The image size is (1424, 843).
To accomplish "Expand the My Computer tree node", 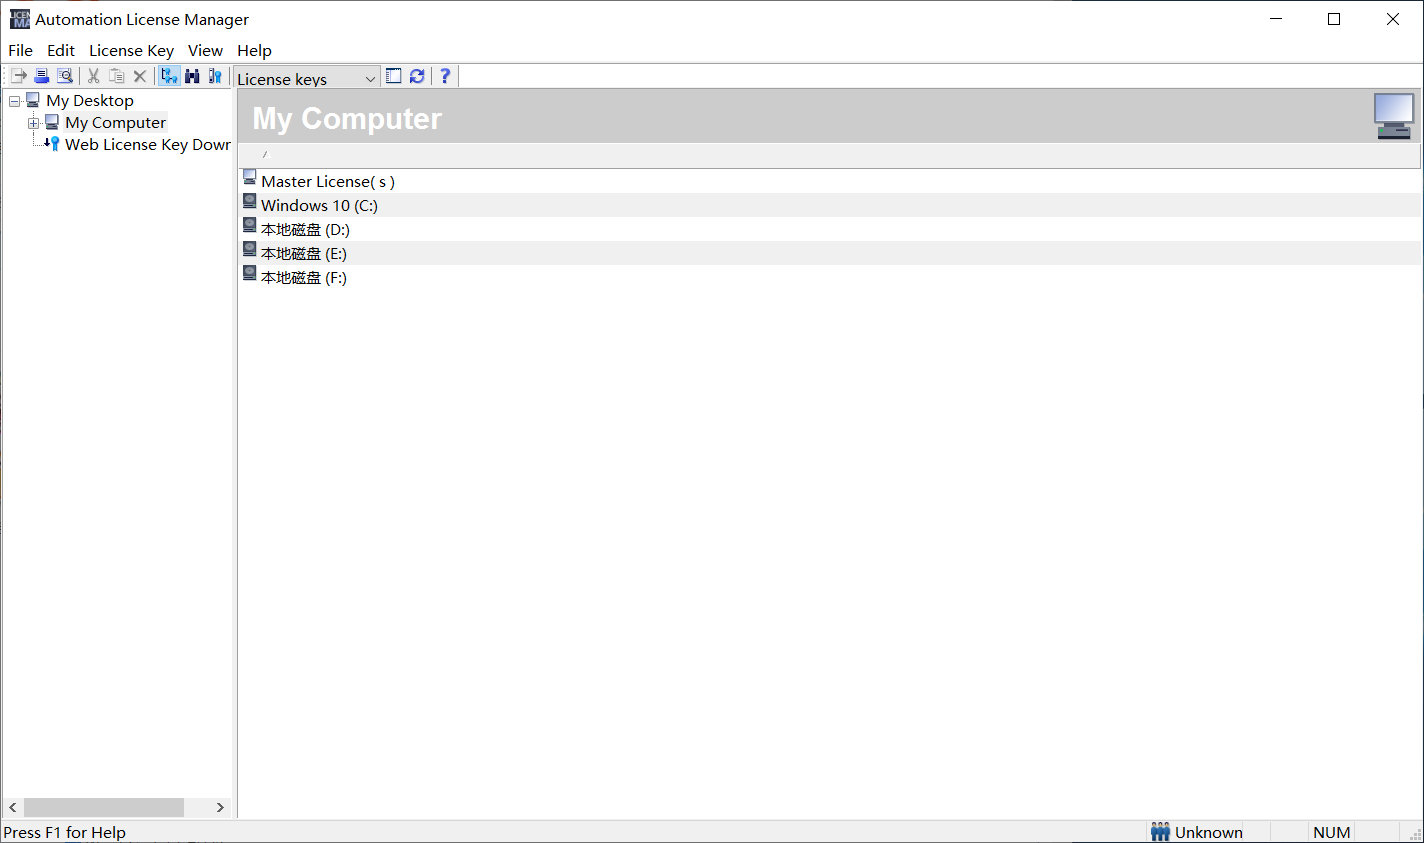I will [33, 123].
